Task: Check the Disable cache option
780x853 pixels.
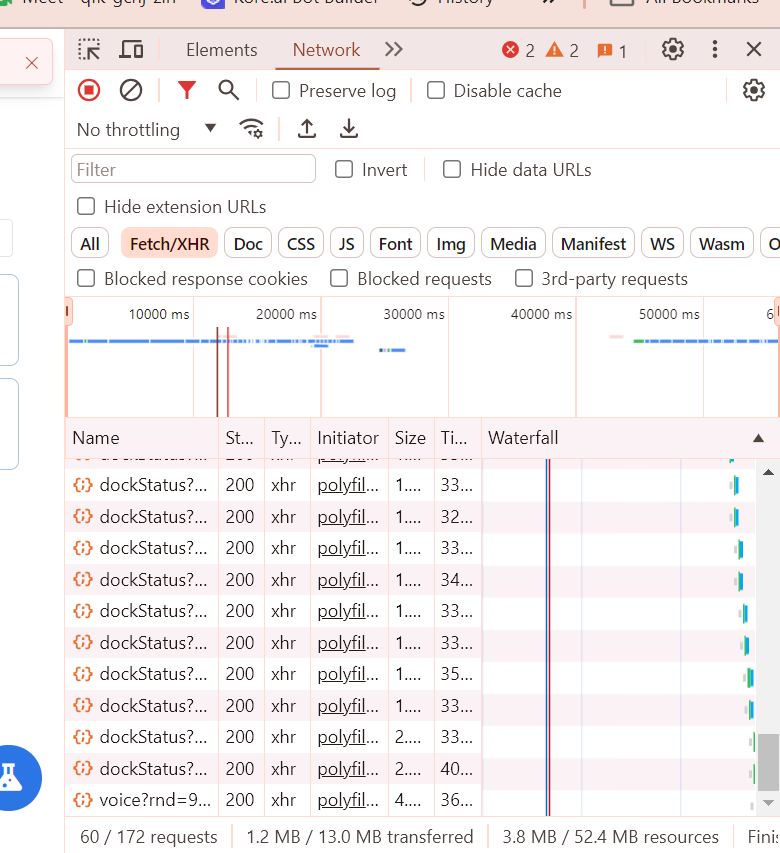Action: [436, 91]
